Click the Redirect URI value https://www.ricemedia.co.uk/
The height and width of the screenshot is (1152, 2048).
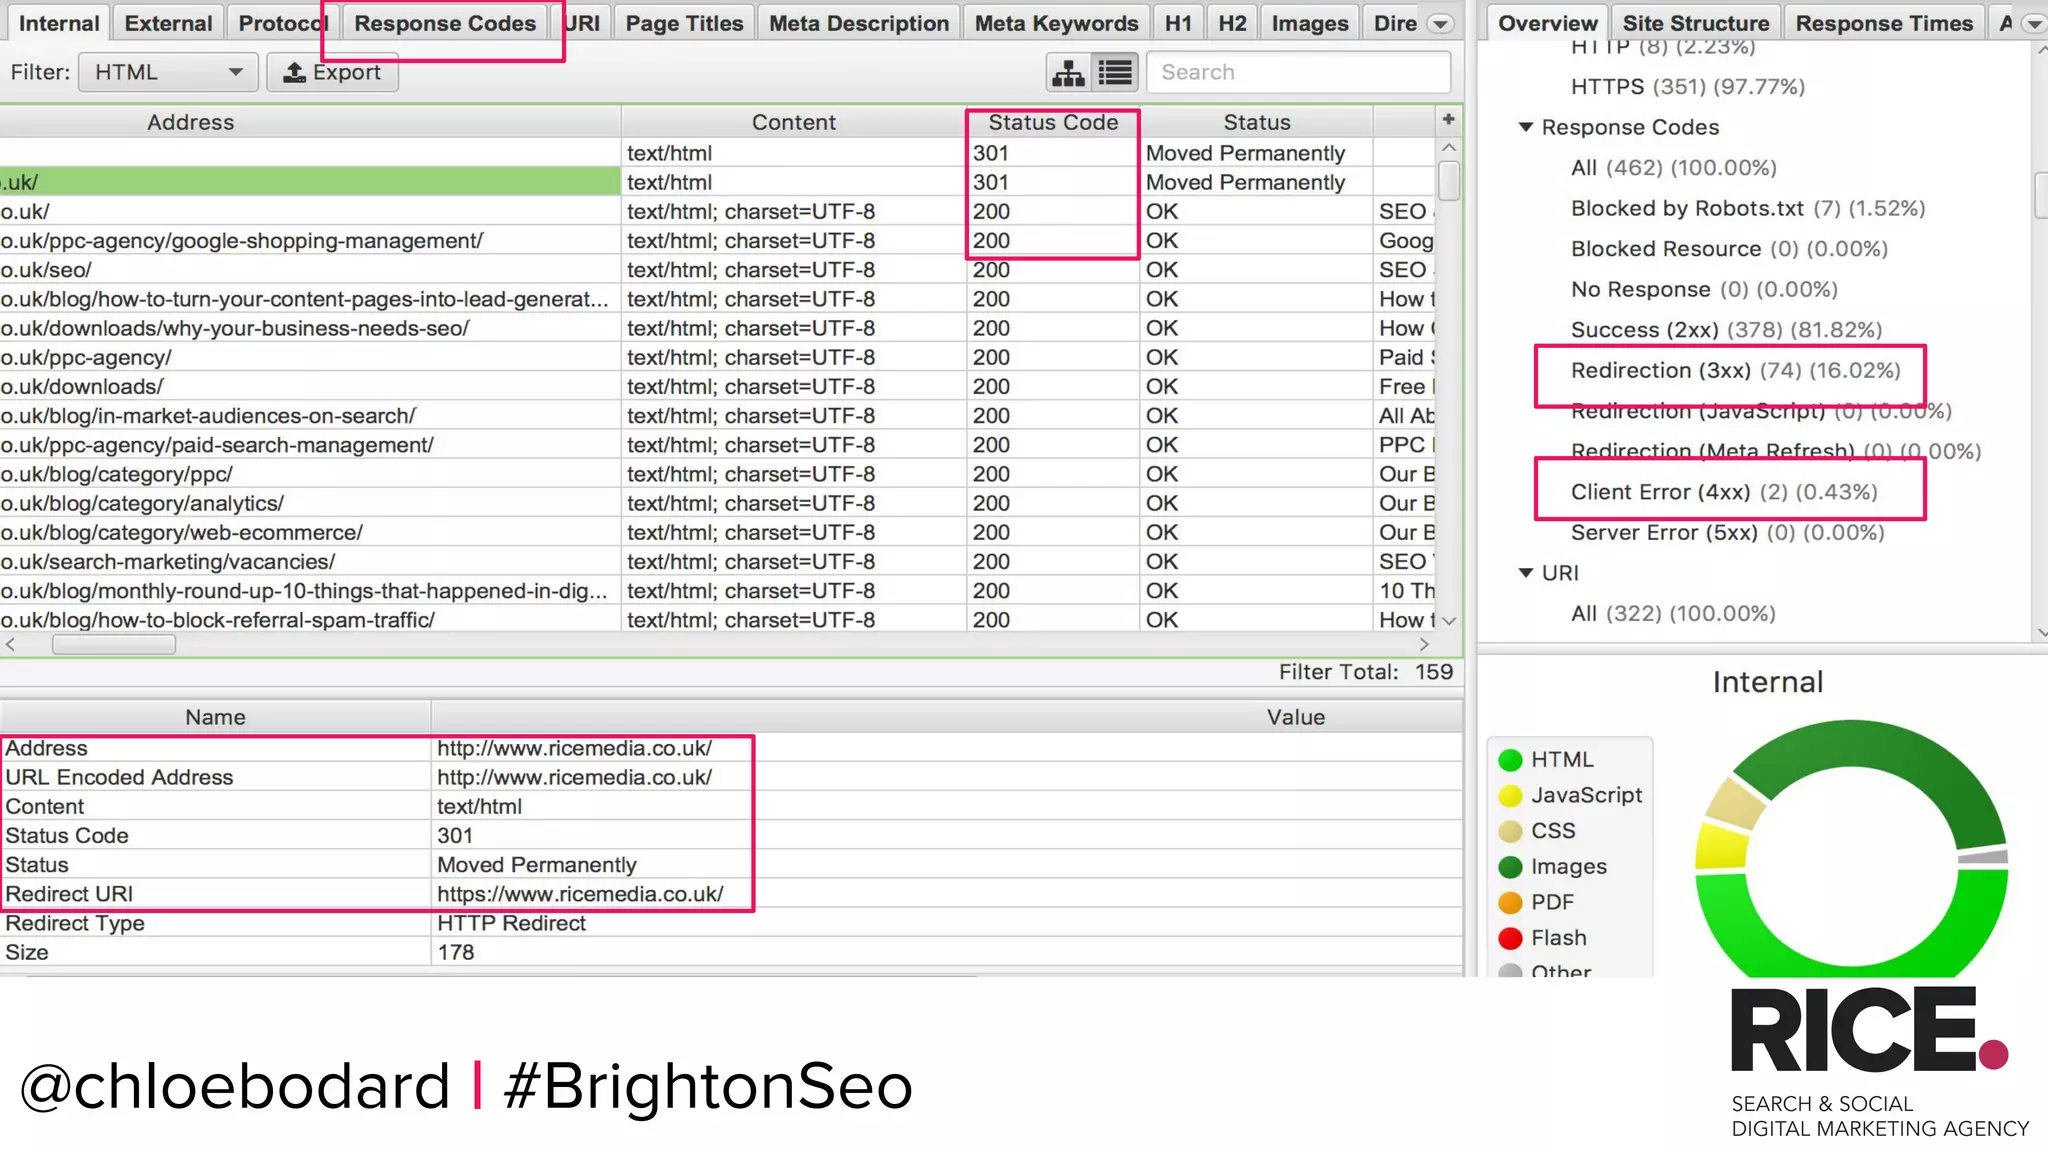point(580,894)
